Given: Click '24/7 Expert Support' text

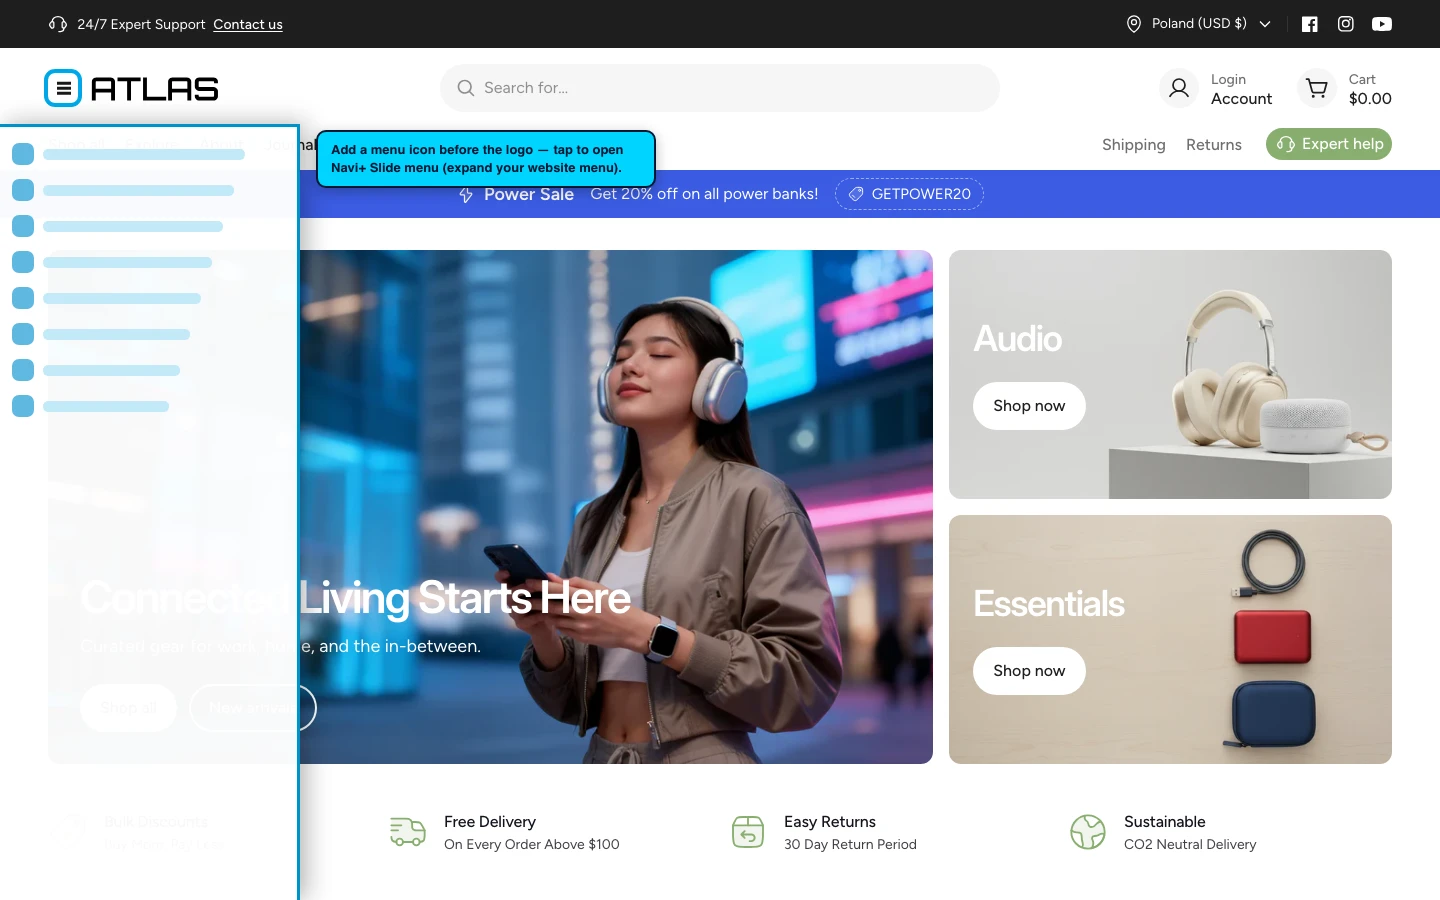Looking at the screenshot, I should pyautogui.click(x=141, y=24).
